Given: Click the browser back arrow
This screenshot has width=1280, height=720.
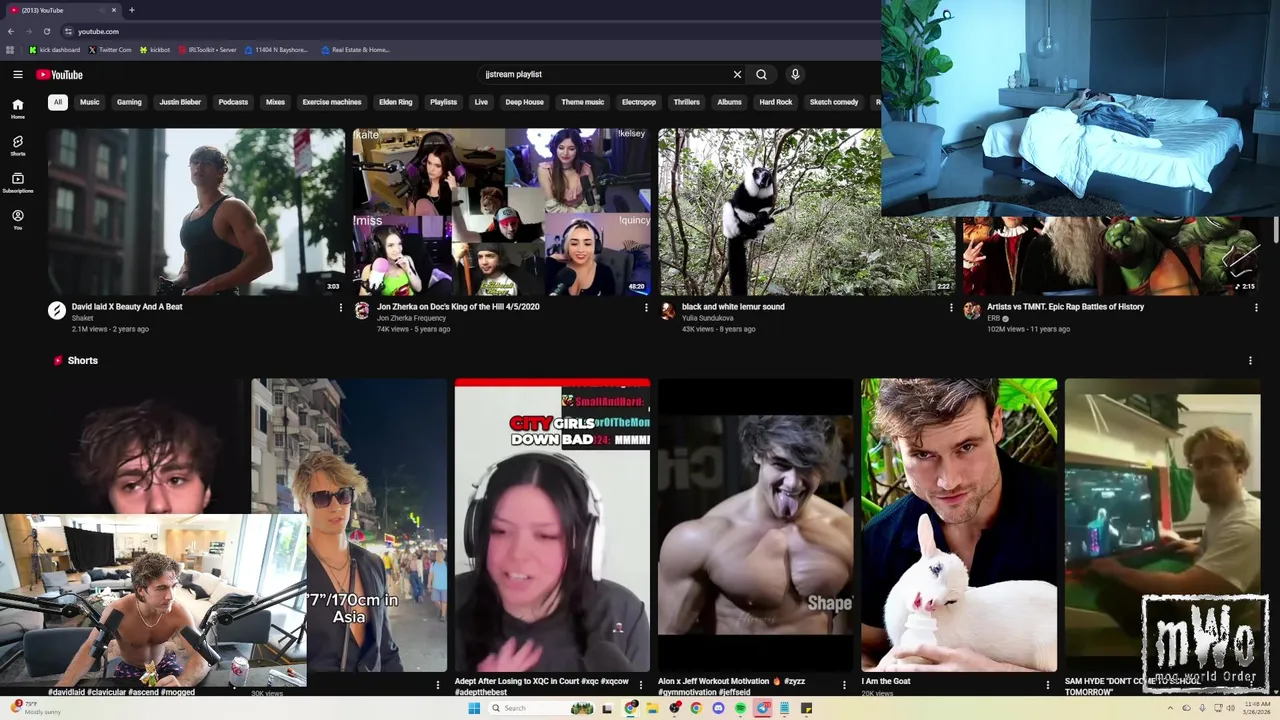Looking at the screenshot, I should click(x=11, y=31).
